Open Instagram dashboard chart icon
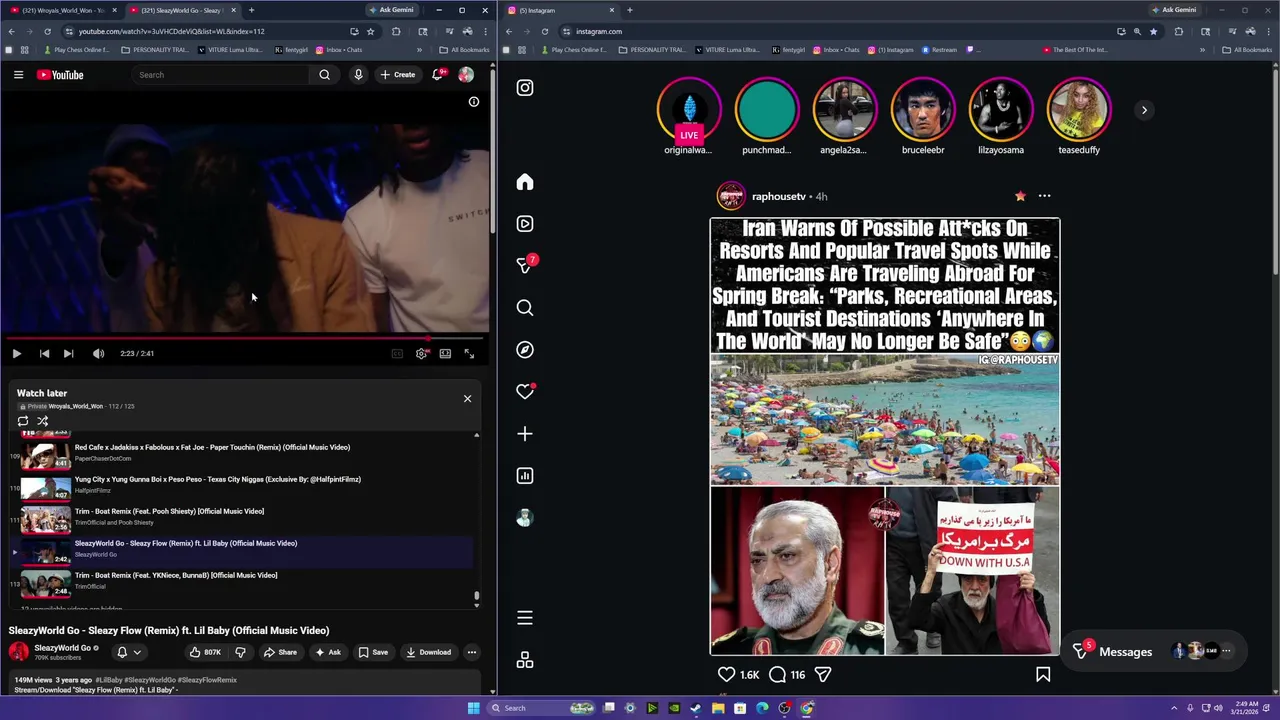Screen dimensions: 1280x720 (x=525, y=476)
